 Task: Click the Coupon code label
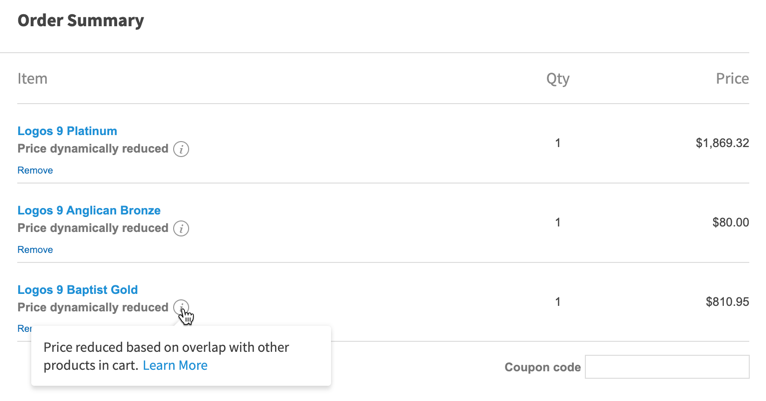[x=543, y=367]
